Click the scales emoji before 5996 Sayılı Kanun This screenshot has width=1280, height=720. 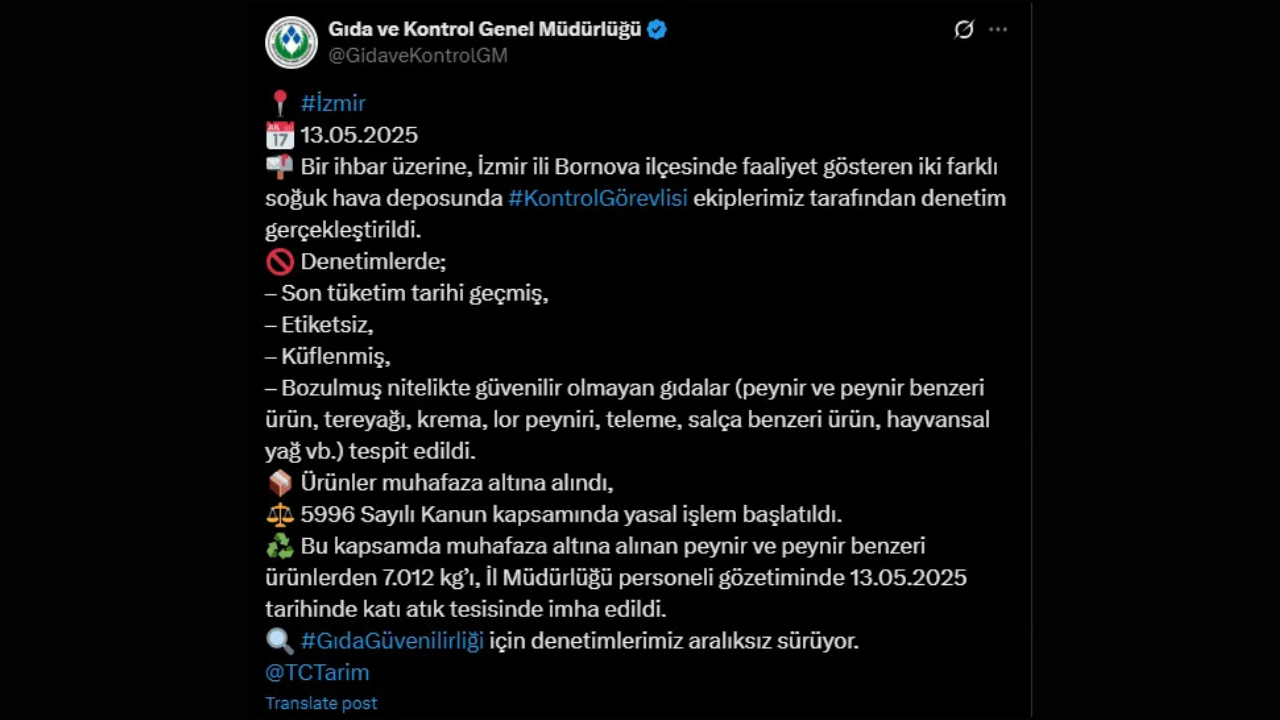point(280,514)
